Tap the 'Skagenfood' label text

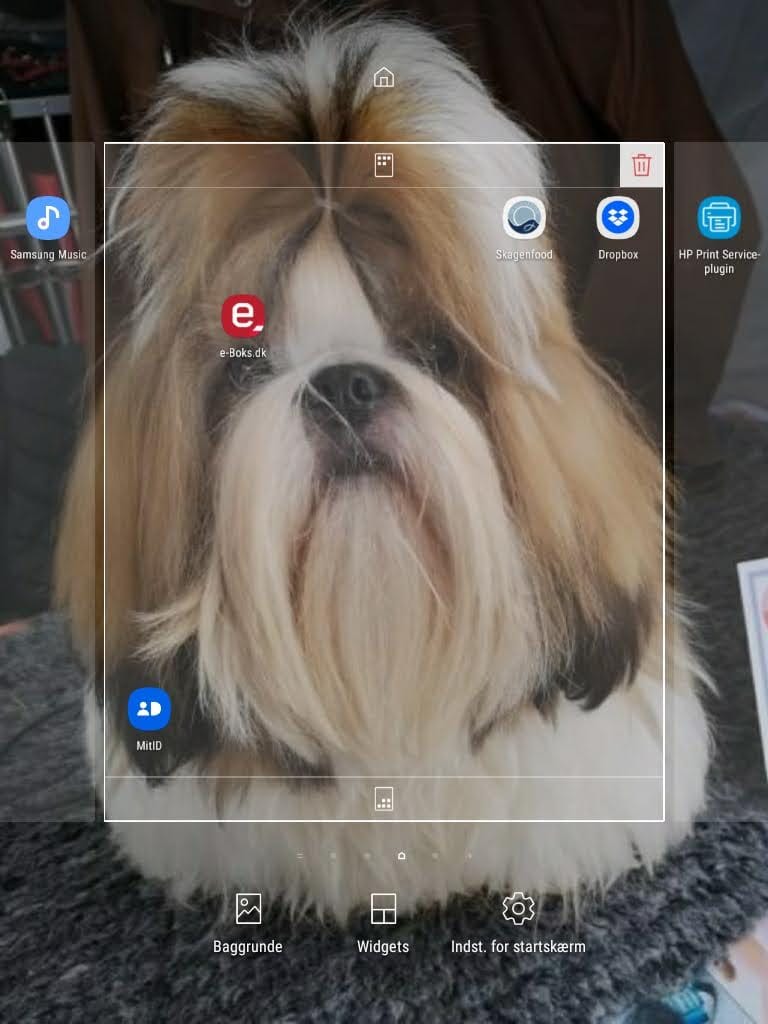[524, 255]
